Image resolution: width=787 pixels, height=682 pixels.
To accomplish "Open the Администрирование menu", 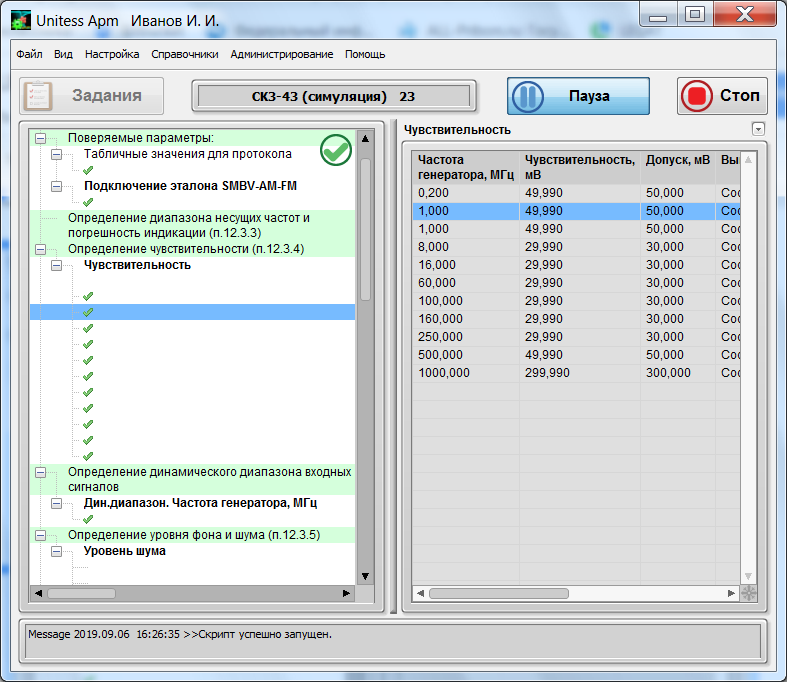I will pos(281,54).
